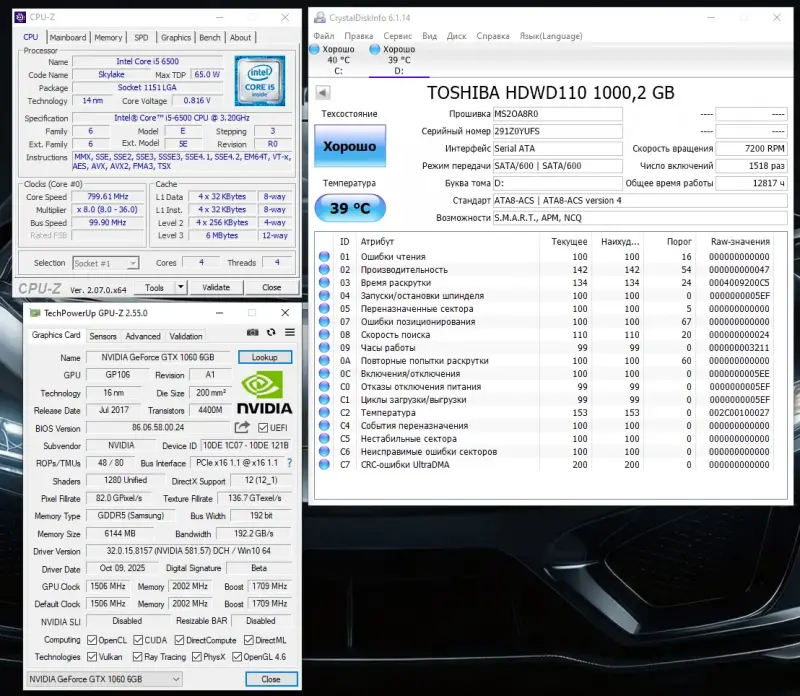Click the status dot beside Переназначенные сектора
The image size is (800, 696).
point(323,308)
